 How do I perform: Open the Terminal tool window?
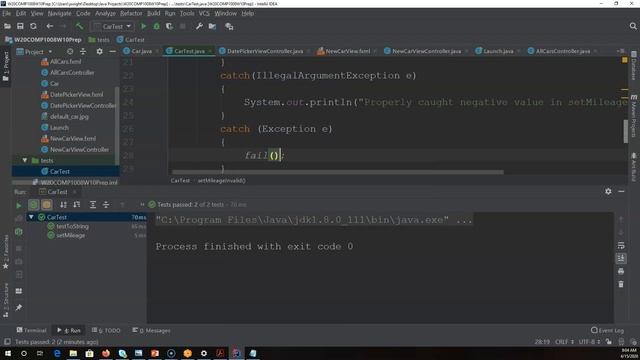point(31,330)
